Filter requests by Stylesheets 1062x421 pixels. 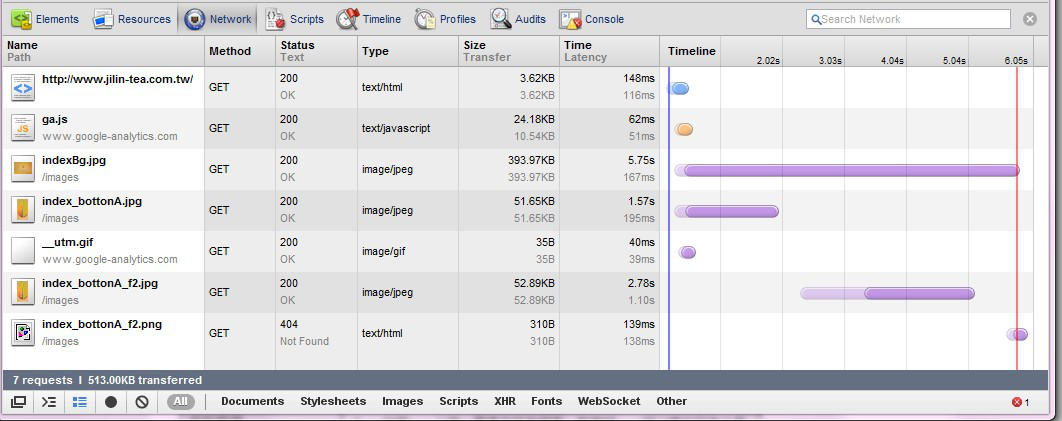pos(333,401)
